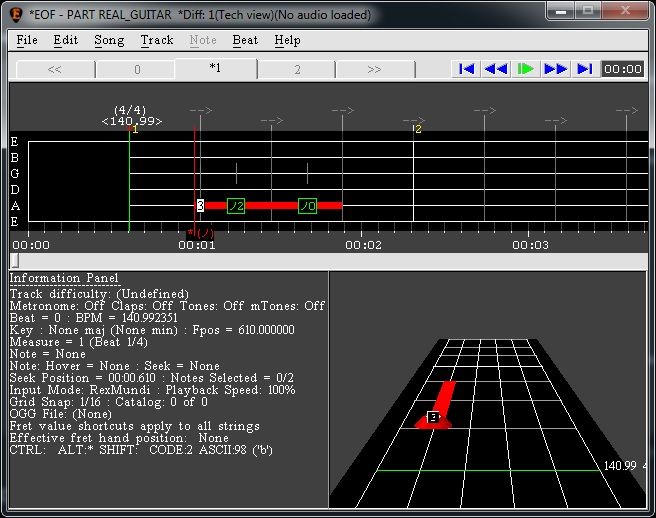Select the fret 3 note on A string

click(x=200, y=205)
